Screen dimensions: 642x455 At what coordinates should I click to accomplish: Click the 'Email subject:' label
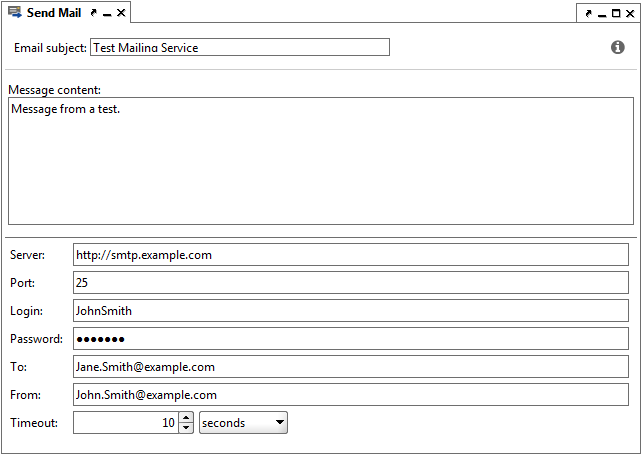click(50, 48)
